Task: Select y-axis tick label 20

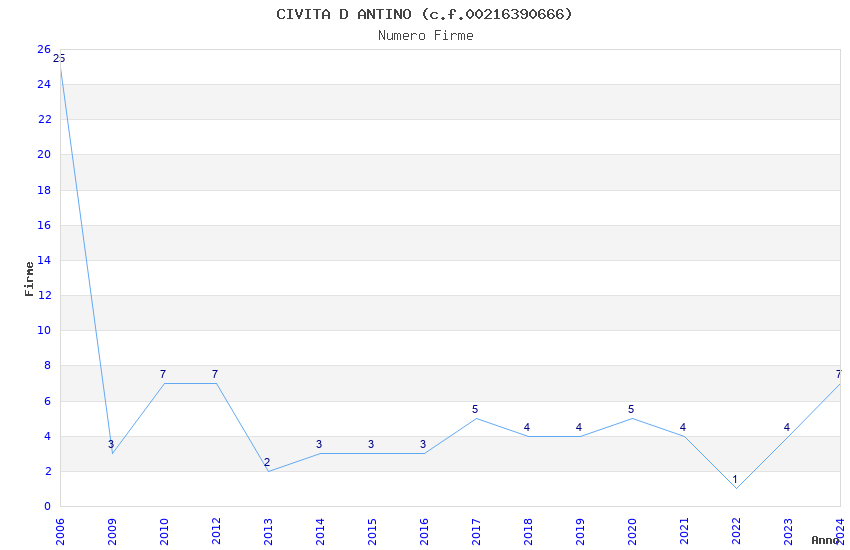Action: click(44, 154)
